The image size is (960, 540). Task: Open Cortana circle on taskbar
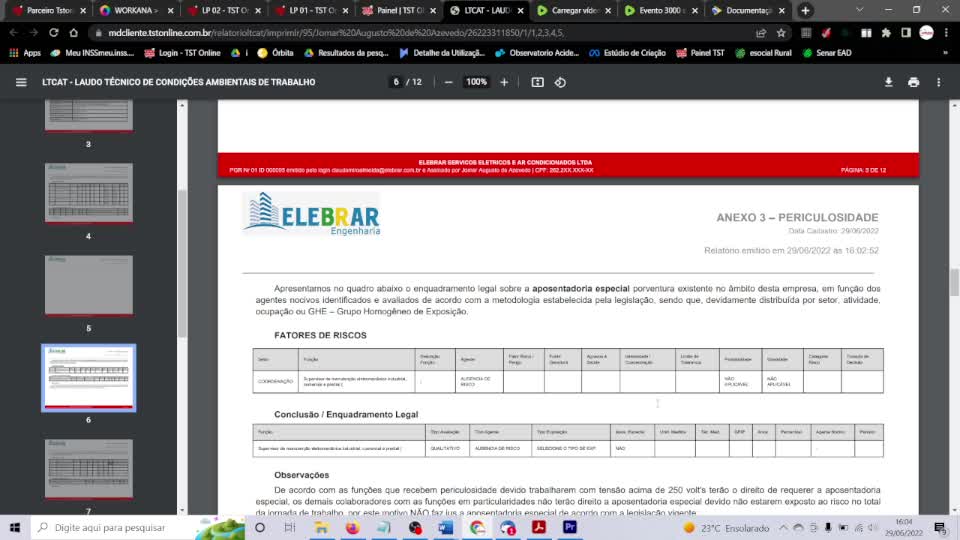[x=260, y=527]
